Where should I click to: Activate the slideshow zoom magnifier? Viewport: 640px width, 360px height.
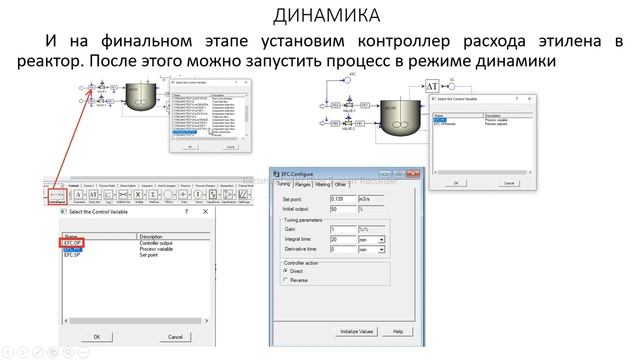[x=68, y=352]
